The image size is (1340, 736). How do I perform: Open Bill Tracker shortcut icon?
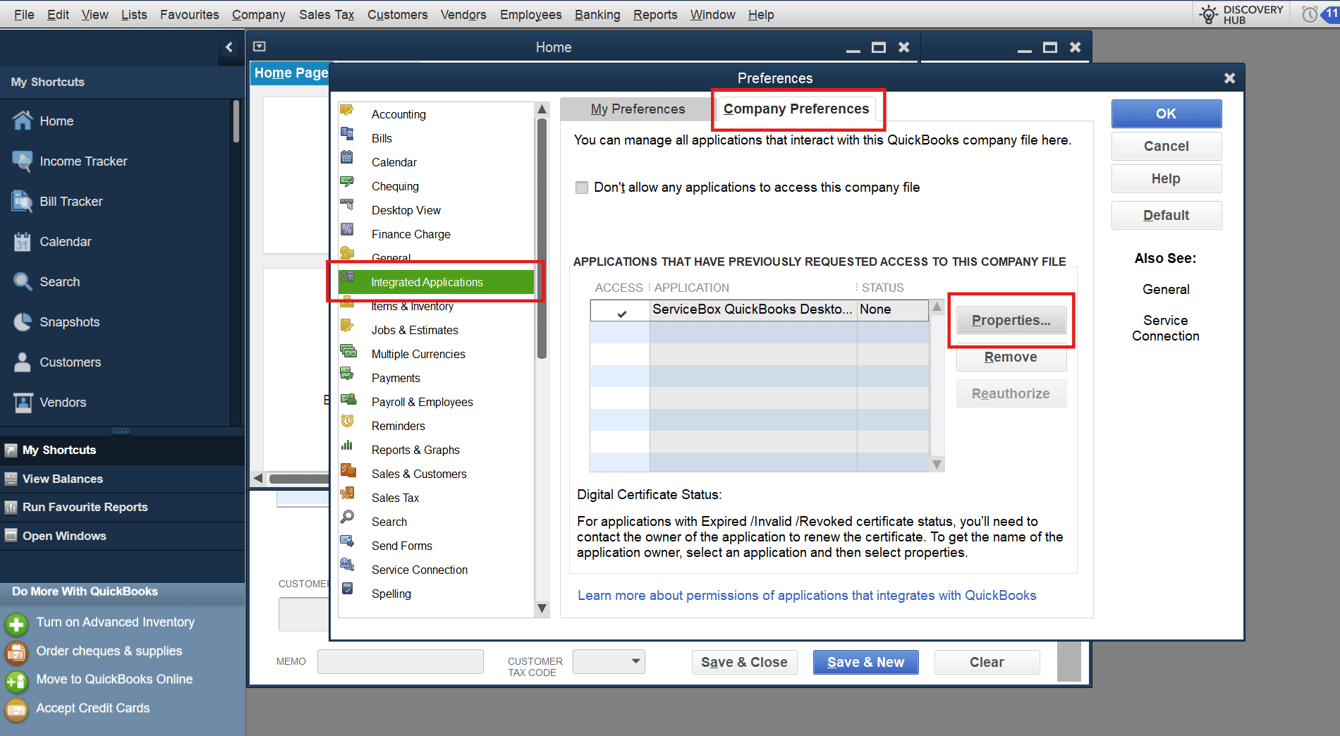point(22,201)
